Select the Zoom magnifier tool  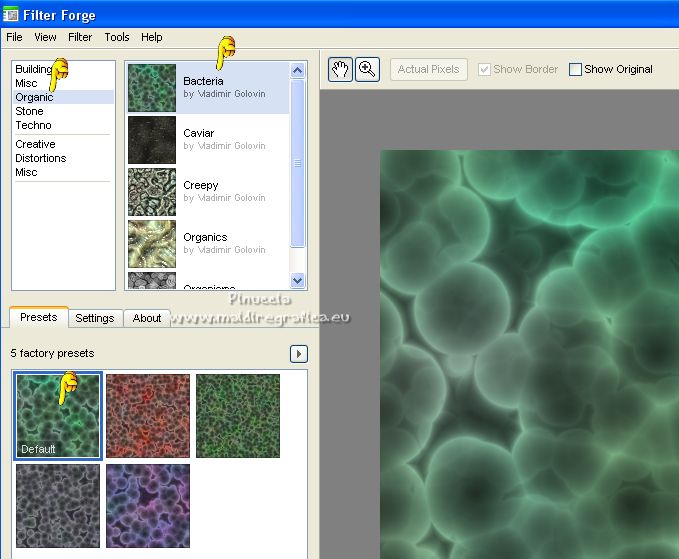point(367,69)
